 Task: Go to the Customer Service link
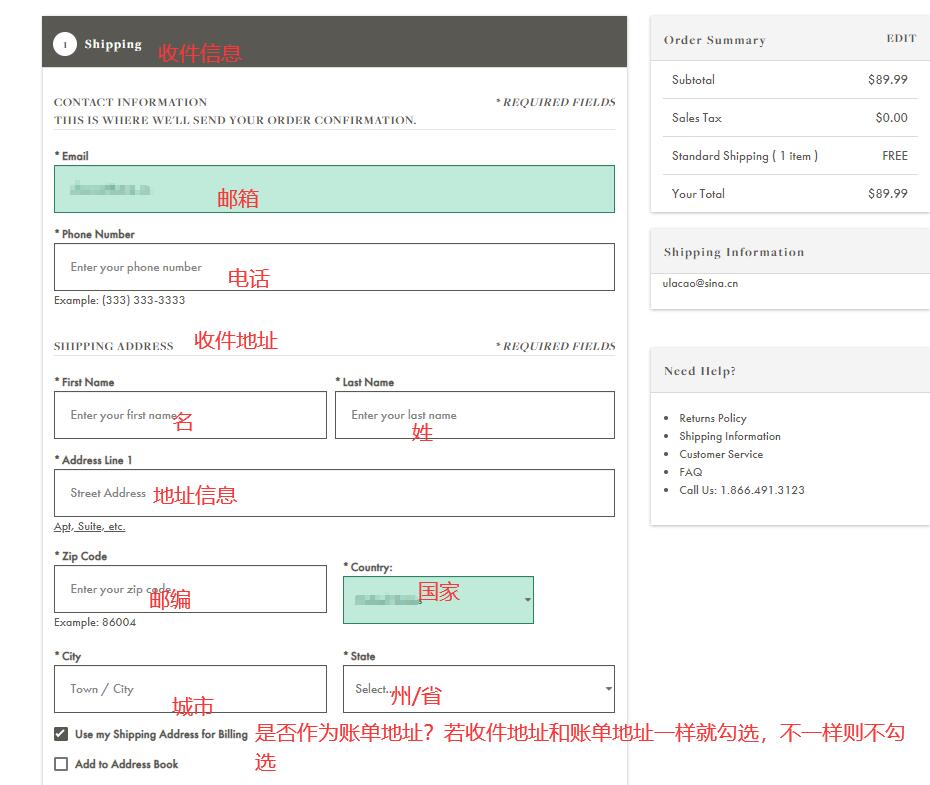click(x=720, y=454)
